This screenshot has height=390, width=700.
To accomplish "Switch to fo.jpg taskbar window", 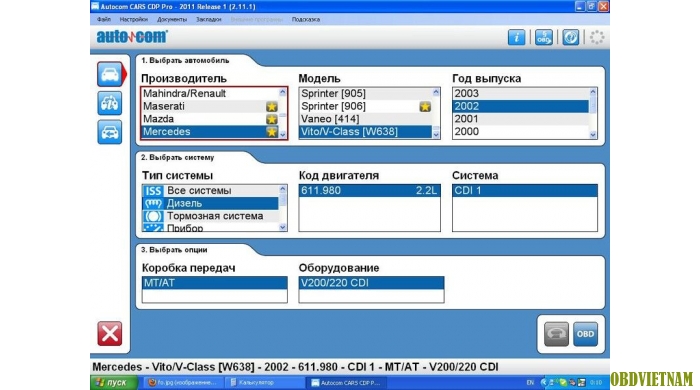I will (183, 383).
